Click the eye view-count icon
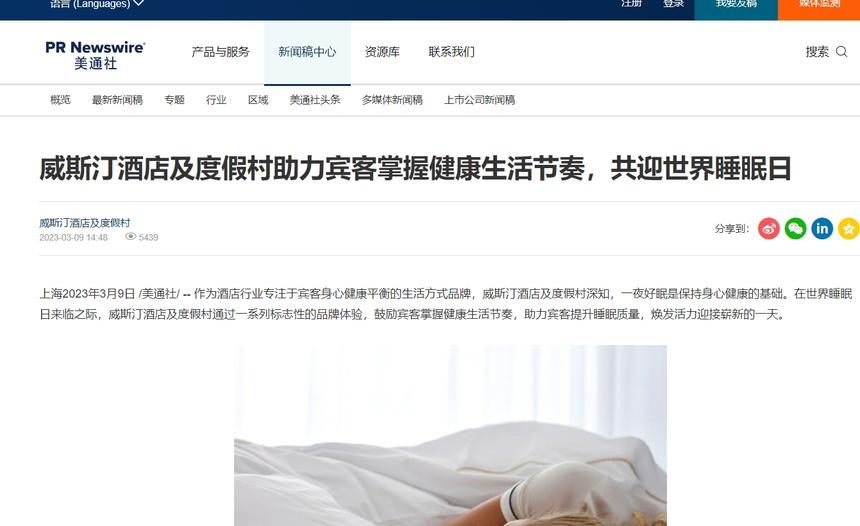860x526 pixels. (130, 237)
